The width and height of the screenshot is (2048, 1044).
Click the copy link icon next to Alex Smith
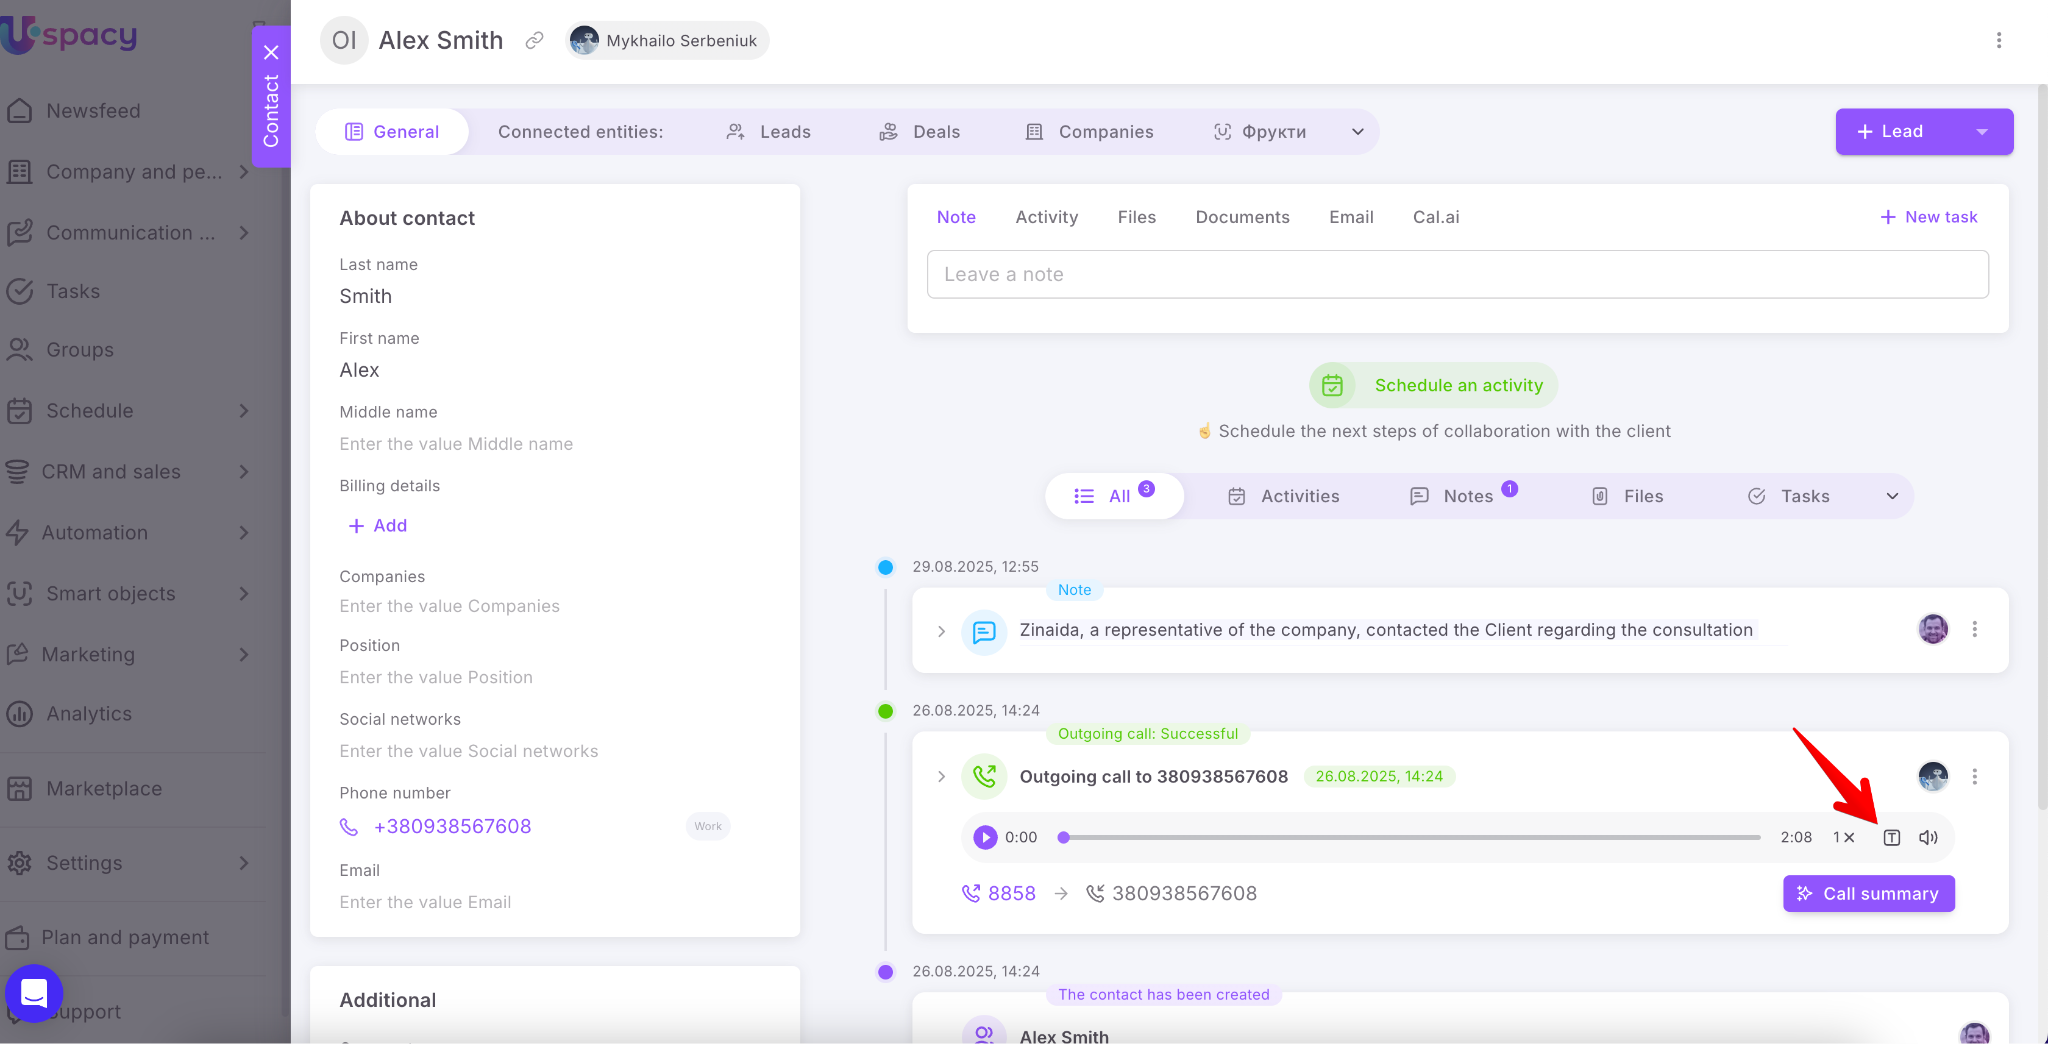tap(535, 41)
